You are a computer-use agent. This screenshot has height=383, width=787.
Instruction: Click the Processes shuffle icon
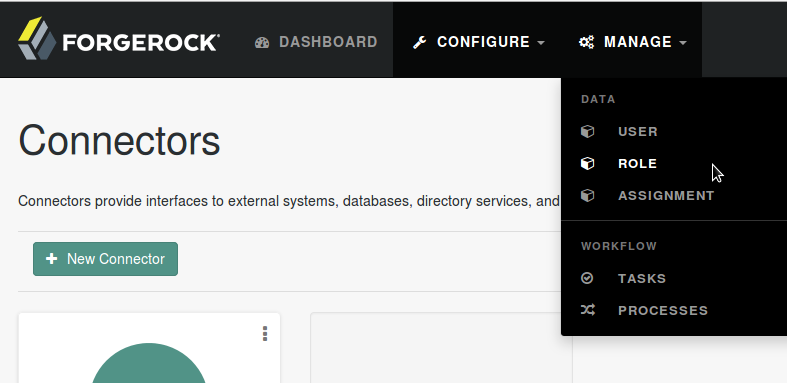point(588,310)
